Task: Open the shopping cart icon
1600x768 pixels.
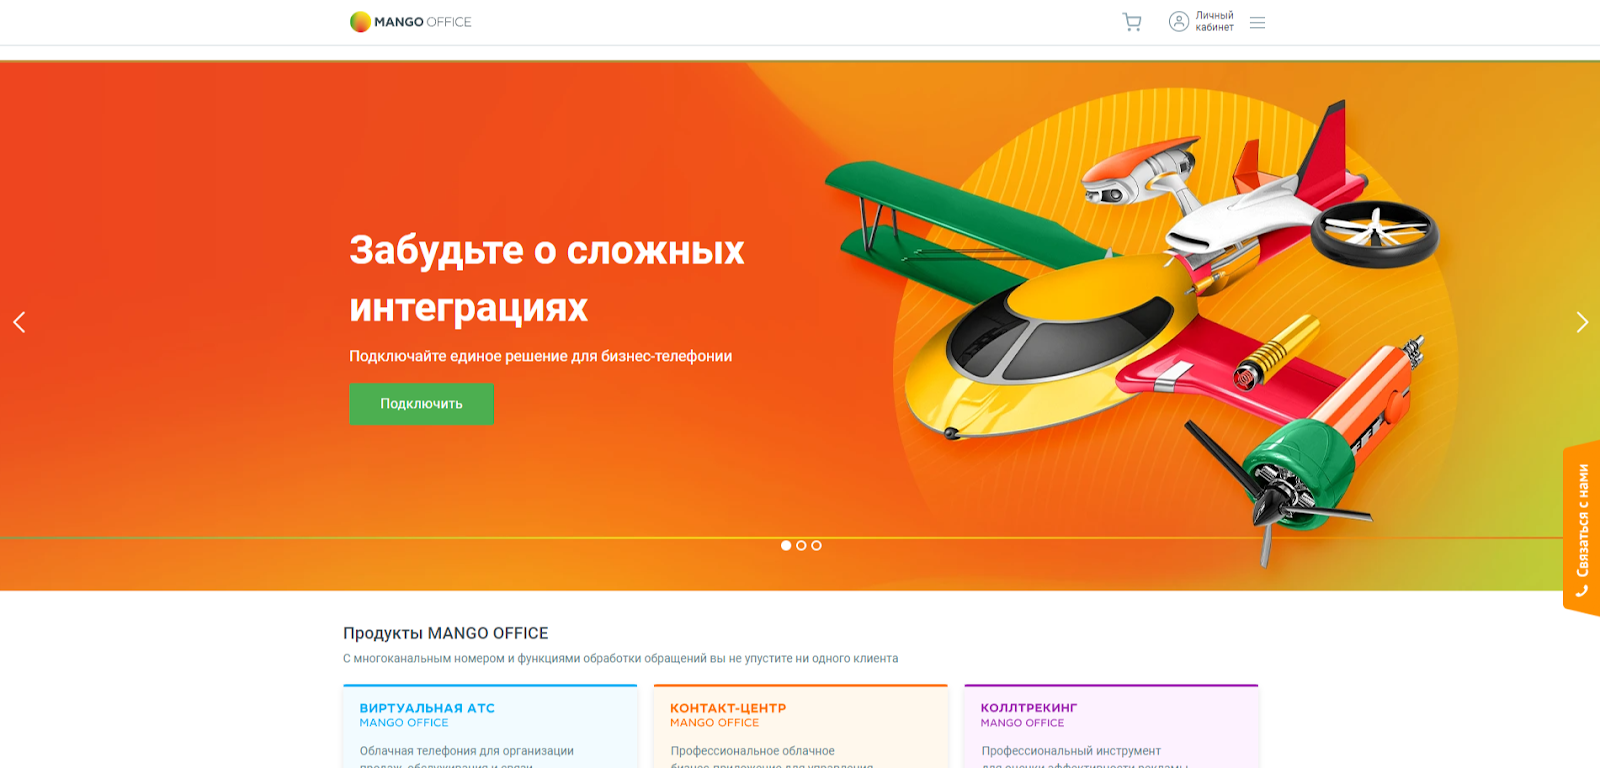Action: coord(1132,22)
